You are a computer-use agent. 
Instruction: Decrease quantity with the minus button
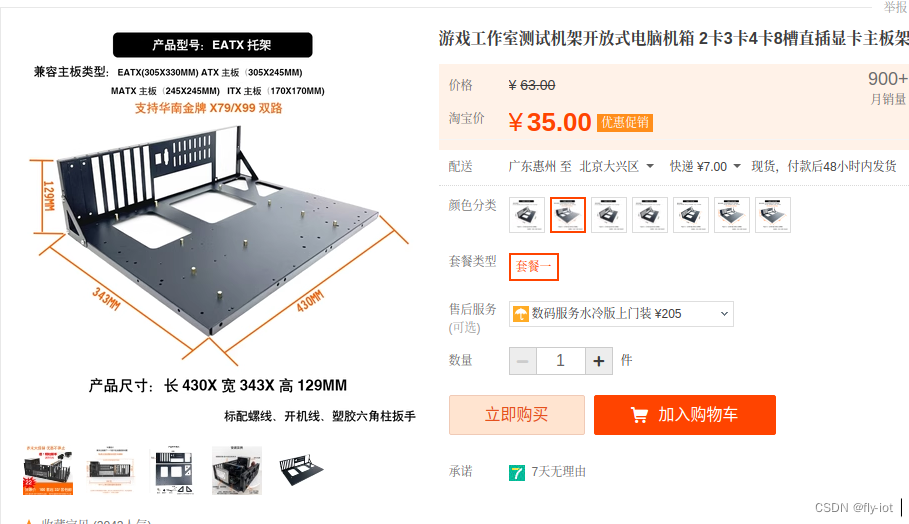523,361
